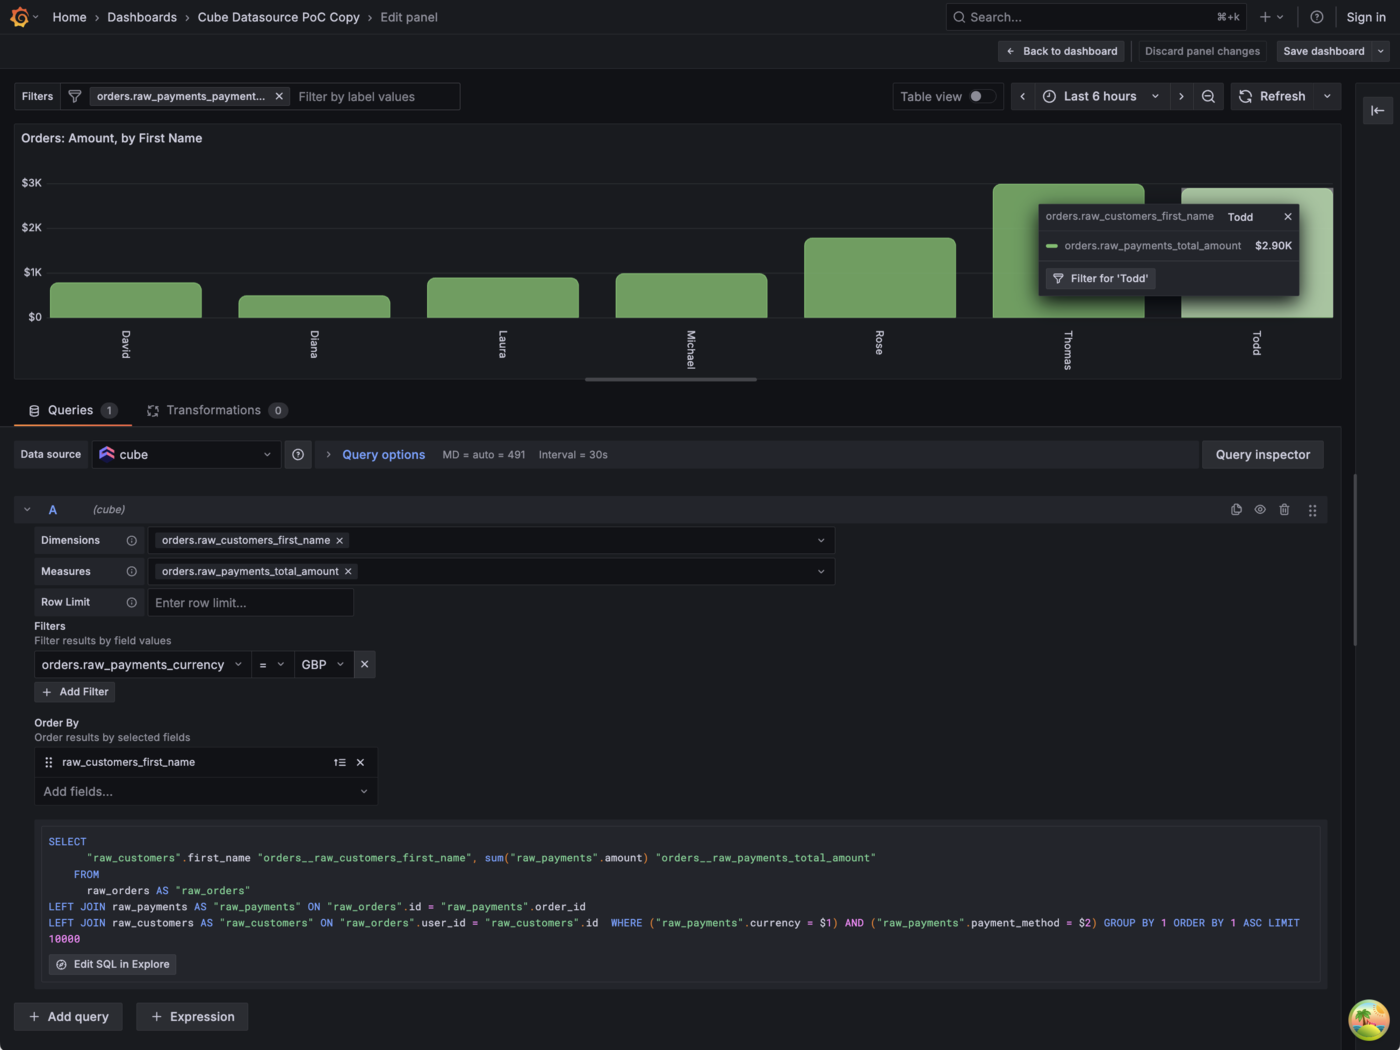1400x1050 pixels.
Task: Change the GBP filter value
Action: click(x=324, y=665)
